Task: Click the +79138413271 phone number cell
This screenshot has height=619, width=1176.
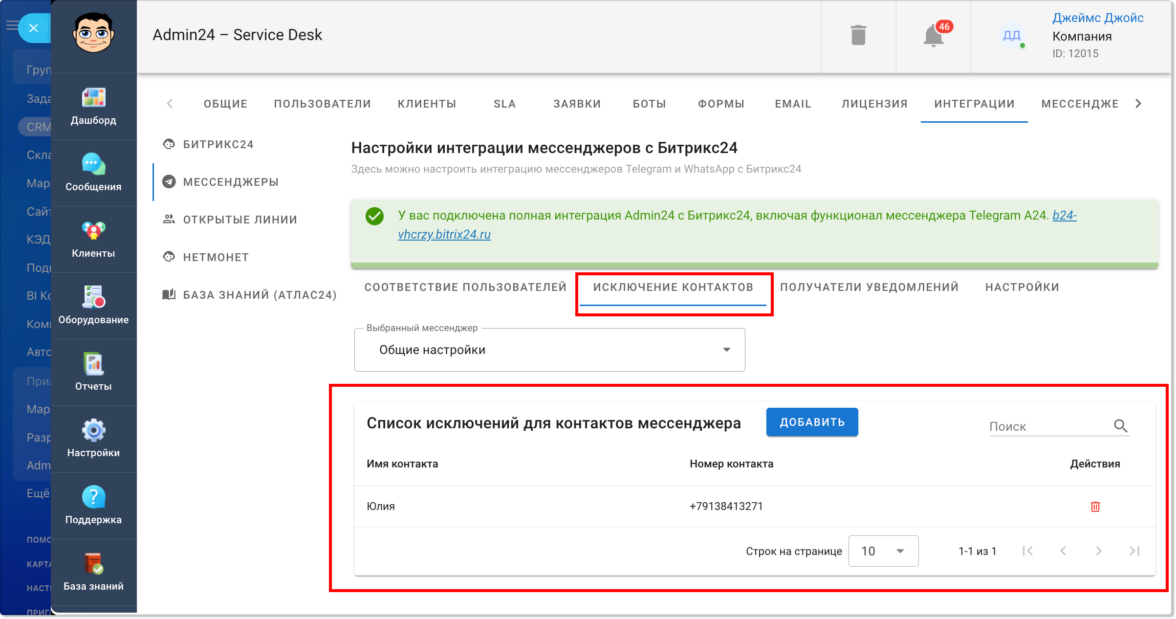Action: [726, 506]
